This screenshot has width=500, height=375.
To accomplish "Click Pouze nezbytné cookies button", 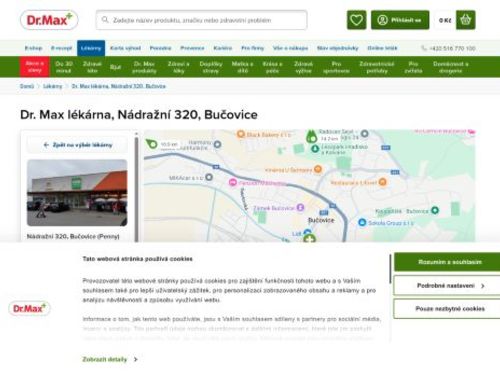I will pos(447,309).
